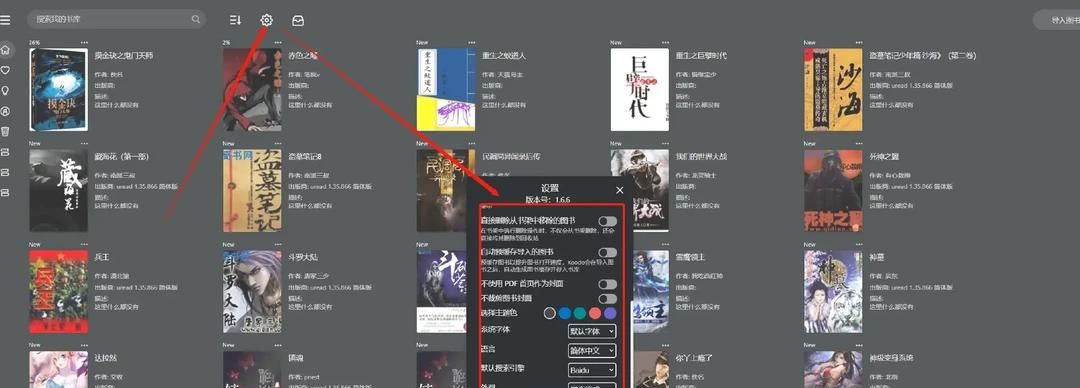Click the title 重生之蚁道人
This screenshot has width=1080, height=388.
point(503,56)
